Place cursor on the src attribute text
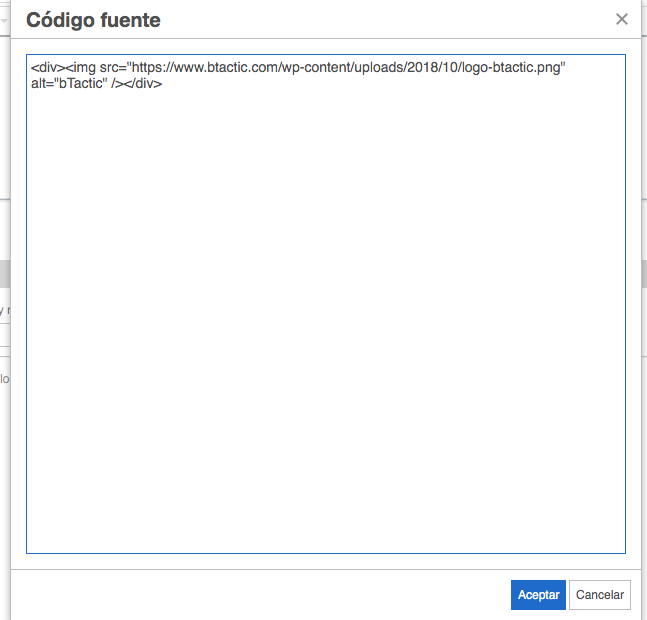Image resolution: width=647 pixels, height=620 pixels. [109, 67]
